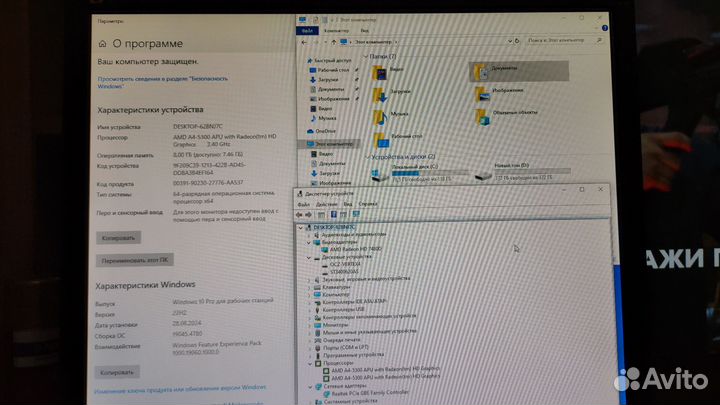Click Переименовать этот ПК button
The height and width of the screenshot is (405, 720).
135,260
